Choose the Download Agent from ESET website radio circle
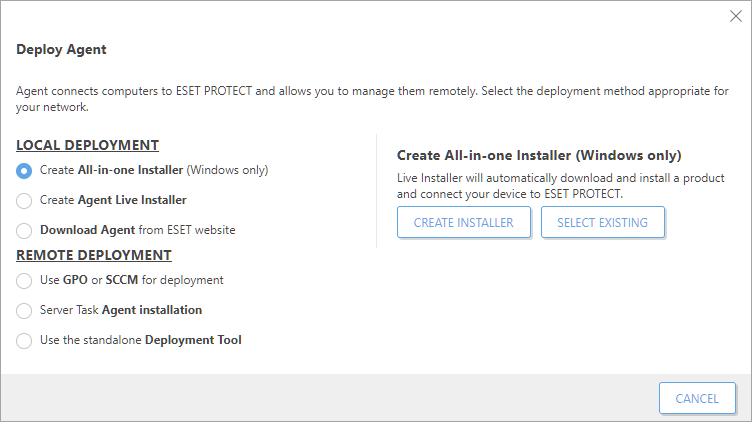 (x=24, y=231)
